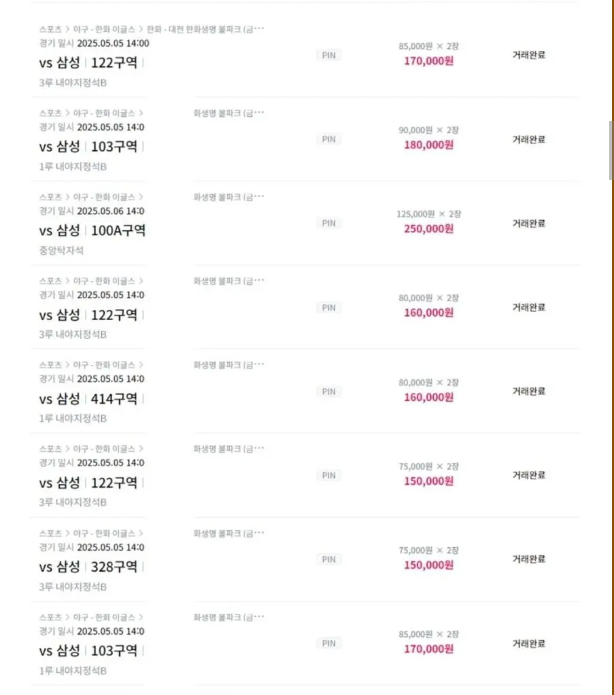614x695 pixels.
Task: Open the first vs 삼성 122구역 listing title
Action: coord(88,62)
